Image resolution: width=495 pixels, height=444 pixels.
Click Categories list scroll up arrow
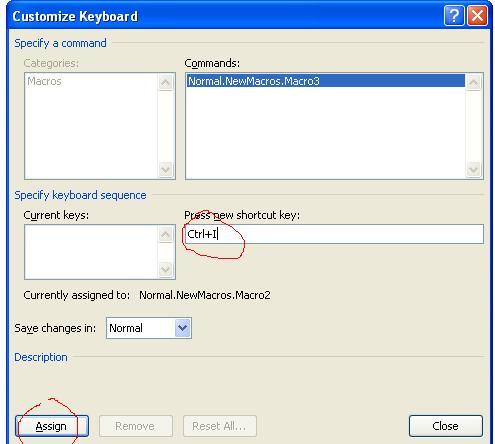pyautogui.click(x=166, y=82)
